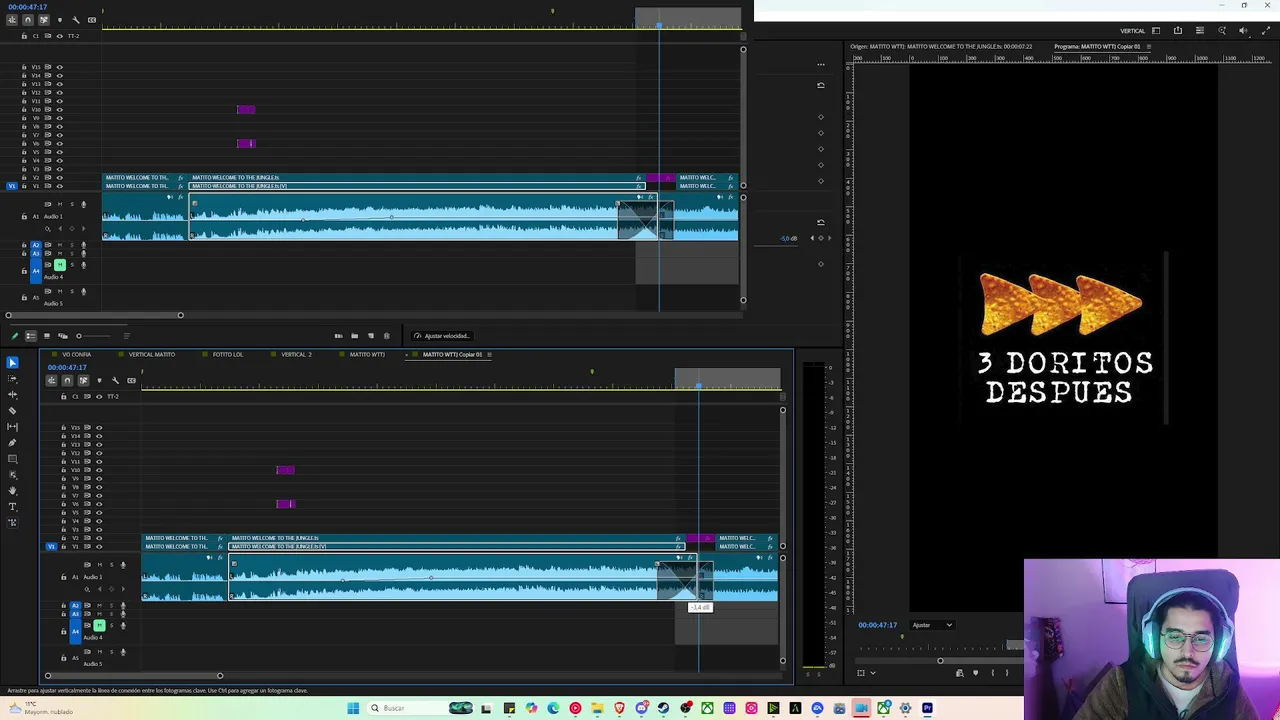Screen dimensions: 1280x720
Task: Lock the A1 audio track
Action: (63, 577)
